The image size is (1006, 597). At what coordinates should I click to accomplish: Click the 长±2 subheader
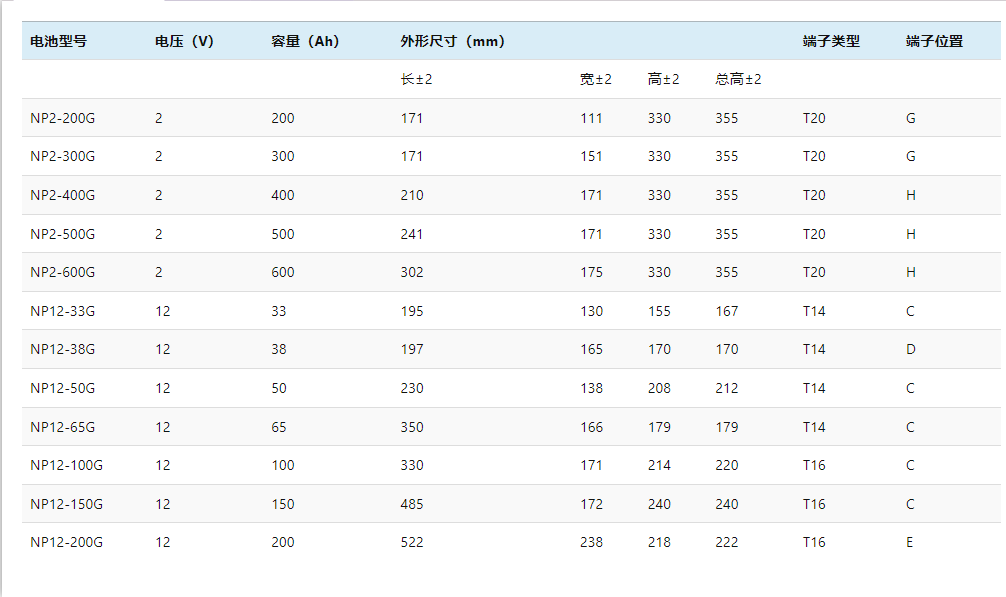pyautogui.click(x=416, y=79)
